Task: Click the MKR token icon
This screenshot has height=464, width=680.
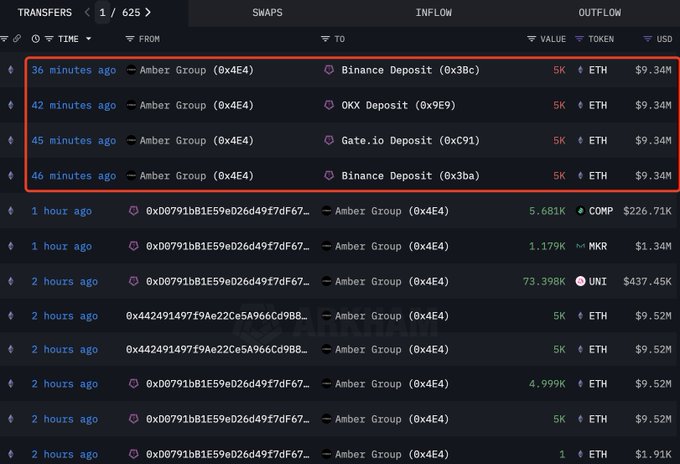Action: (x=580, y=246)
